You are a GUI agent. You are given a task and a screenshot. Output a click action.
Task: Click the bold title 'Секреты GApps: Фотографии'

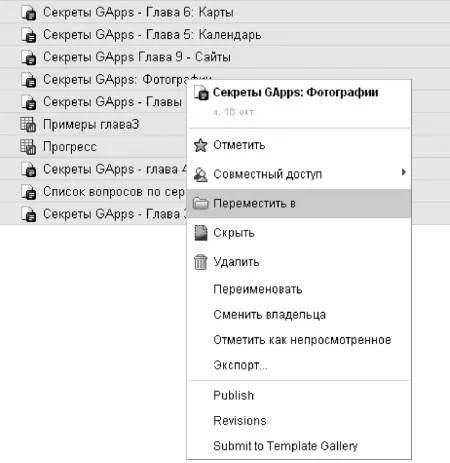point(295,92)
